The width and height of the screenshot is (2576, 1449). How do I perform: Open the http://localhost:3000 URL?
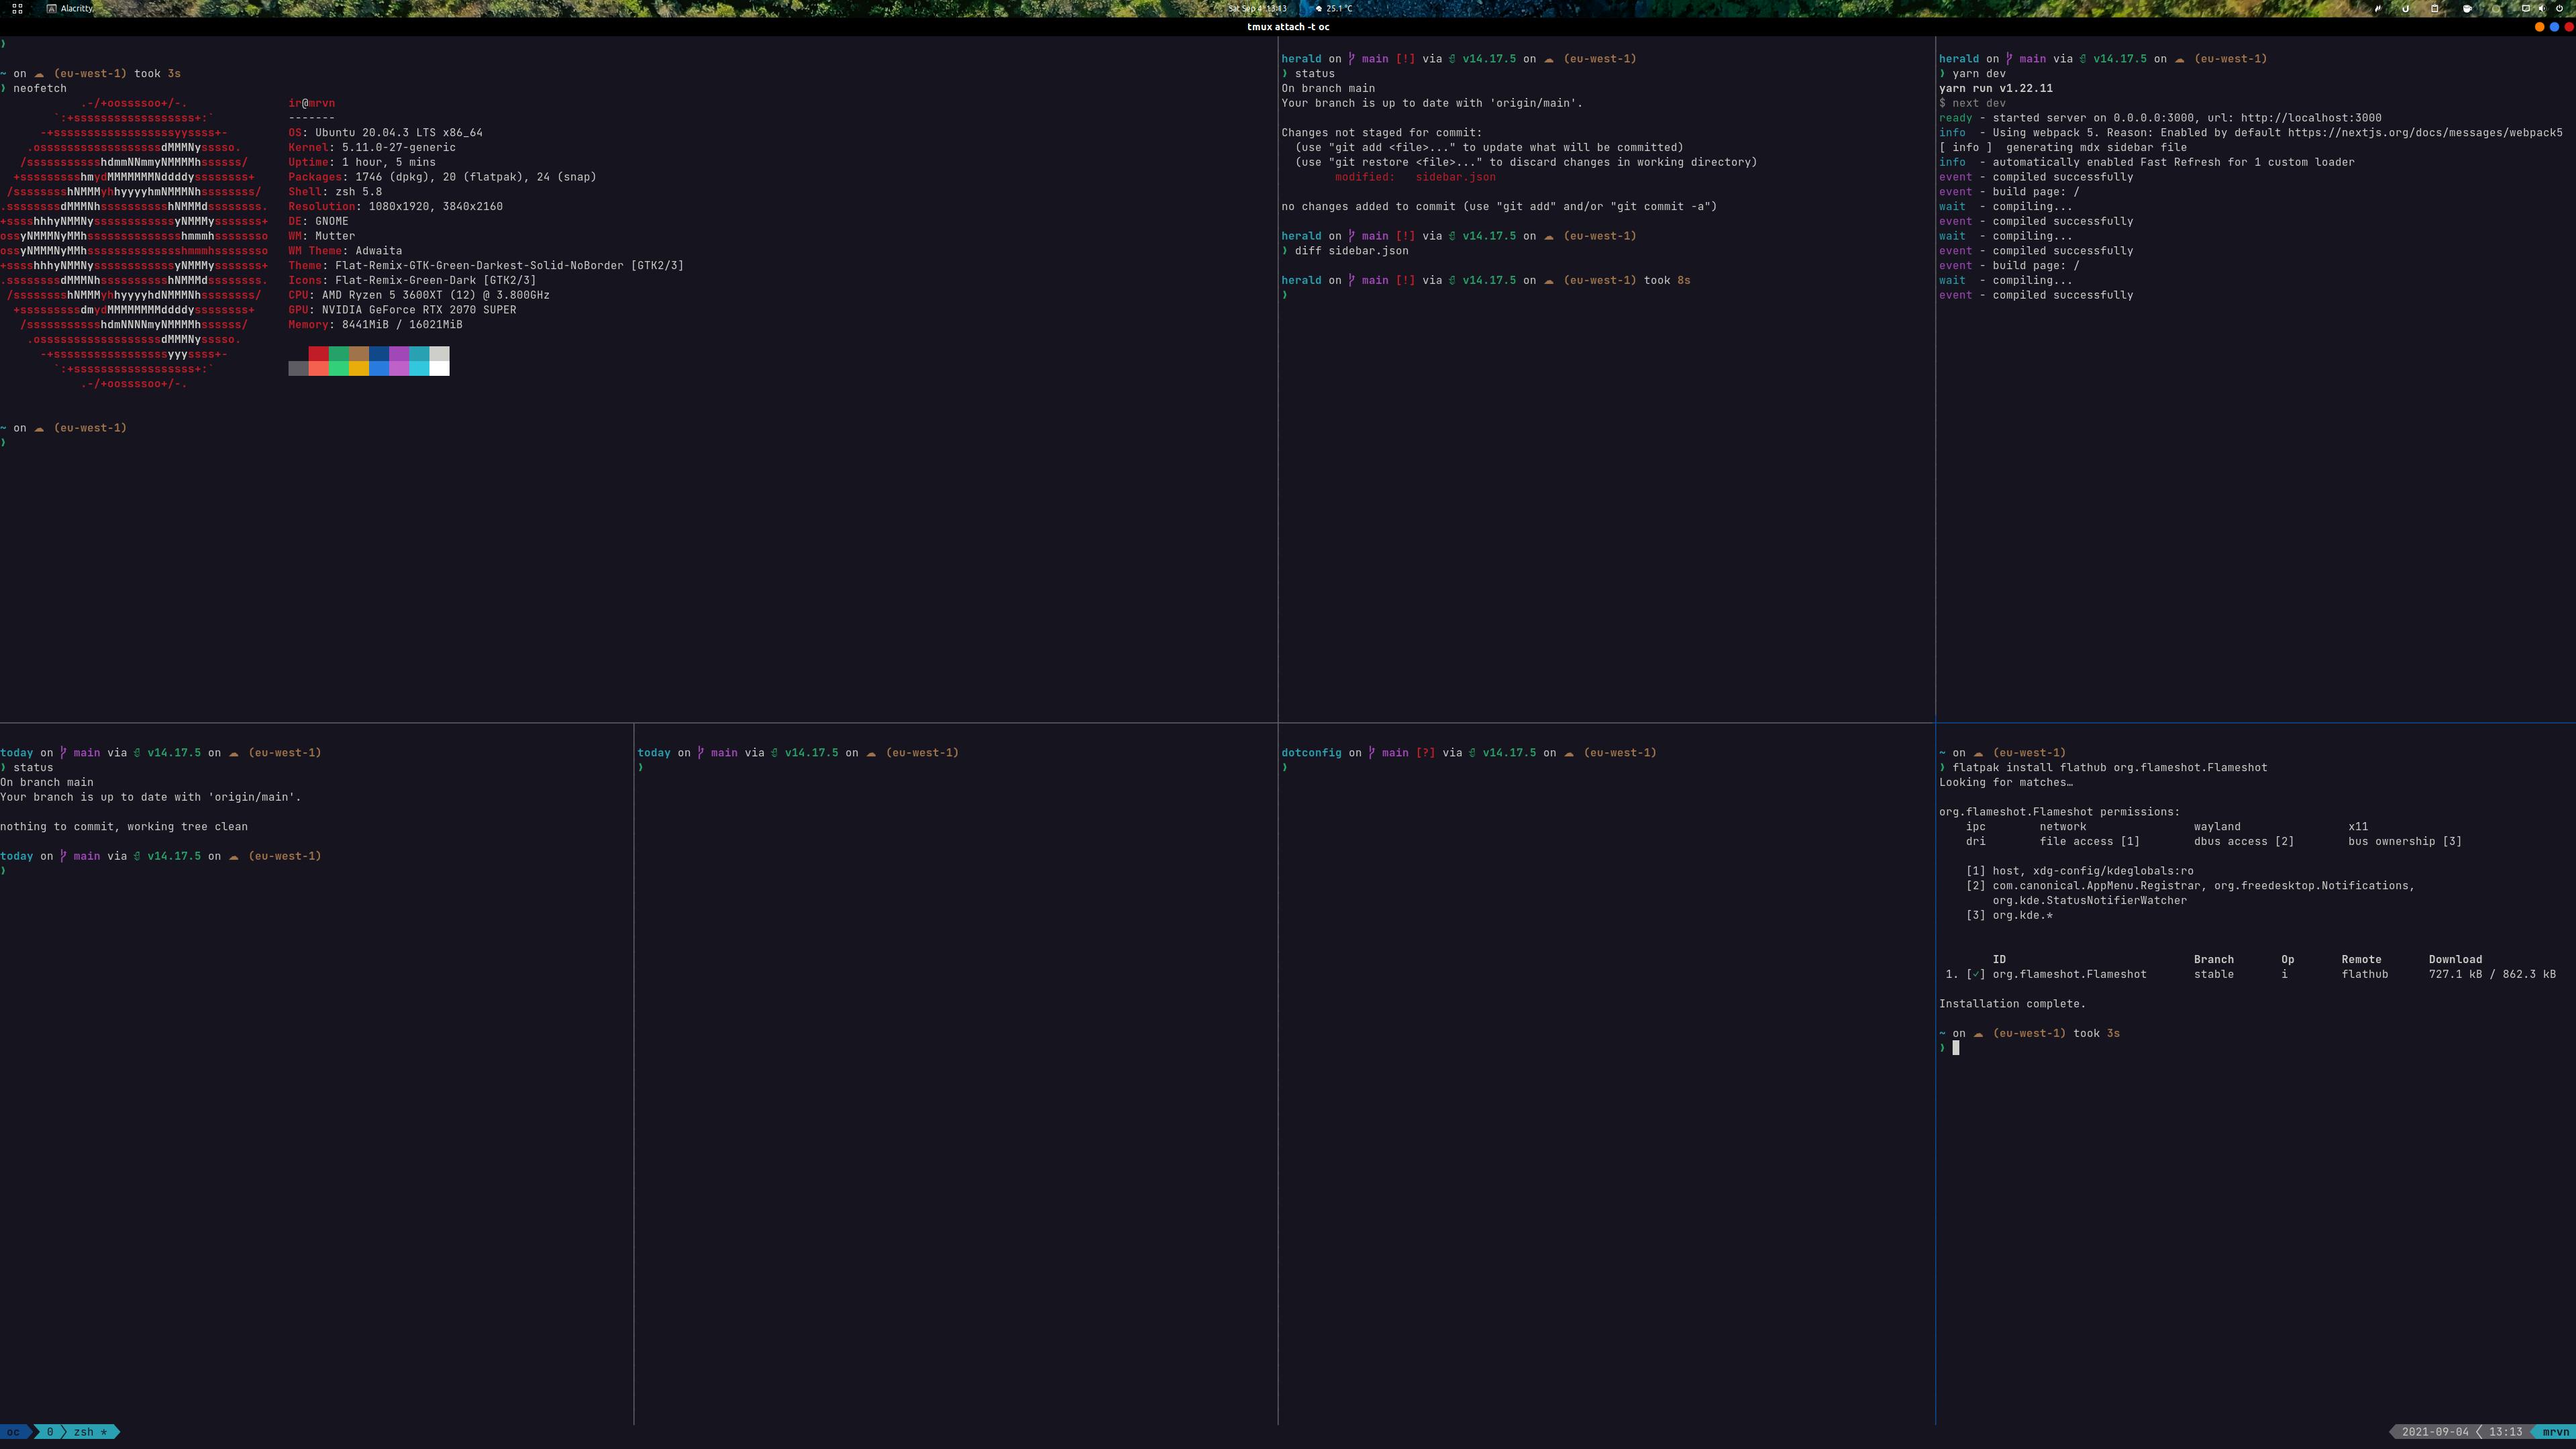point(2310,118)
